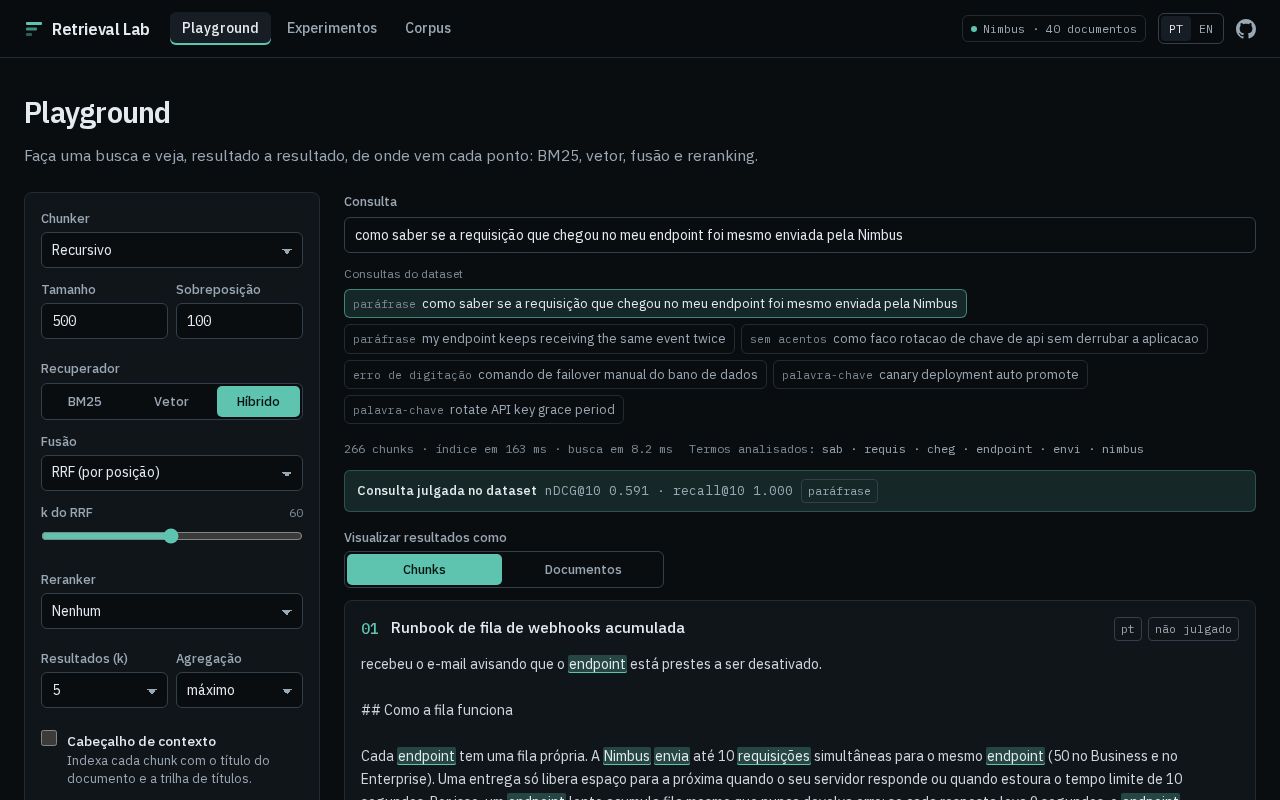Open the GitHub repository icon
This screenshot has height=800, width=1280.
[1246, 29]
